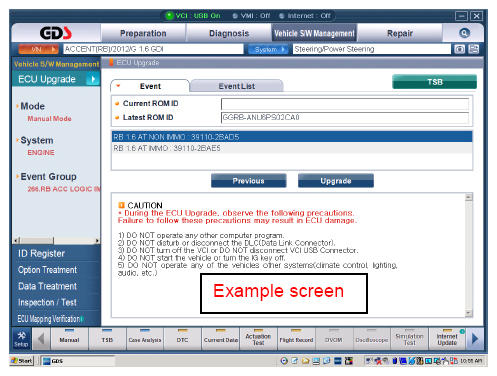Select GDS in the Windows taskbar
497x376 pixels.
78,361
